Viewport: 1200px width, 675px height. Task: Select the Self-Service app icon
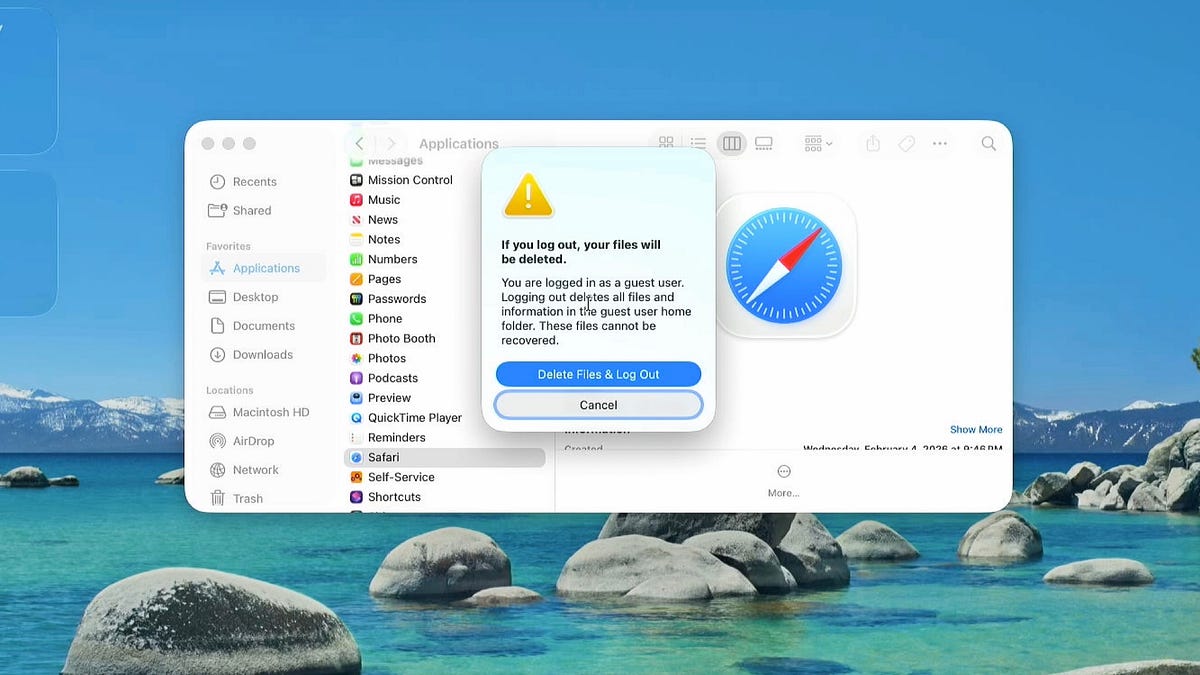point(356,477)
